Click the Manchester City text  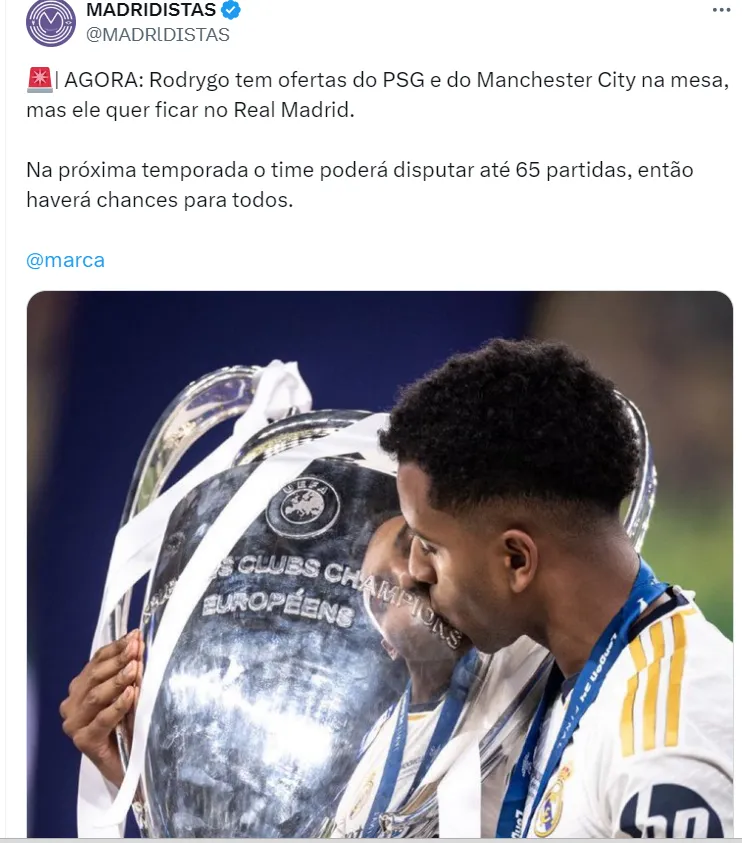[x=556, y=80]
